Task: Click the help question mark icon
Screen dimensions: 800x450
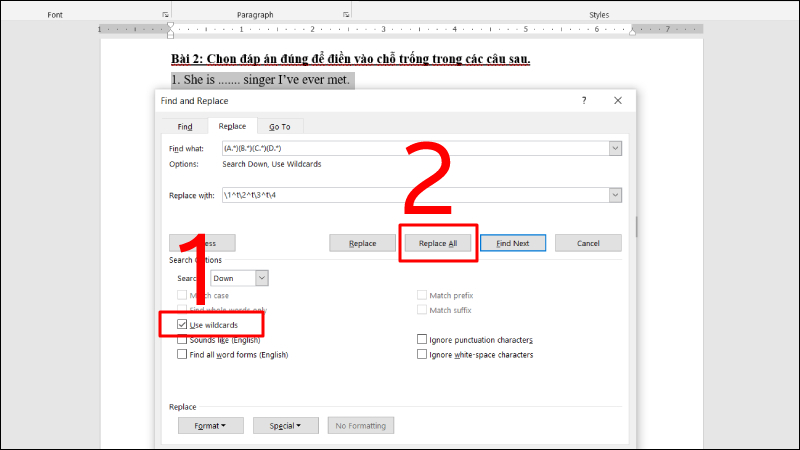Action: click(x=584, y=101)
